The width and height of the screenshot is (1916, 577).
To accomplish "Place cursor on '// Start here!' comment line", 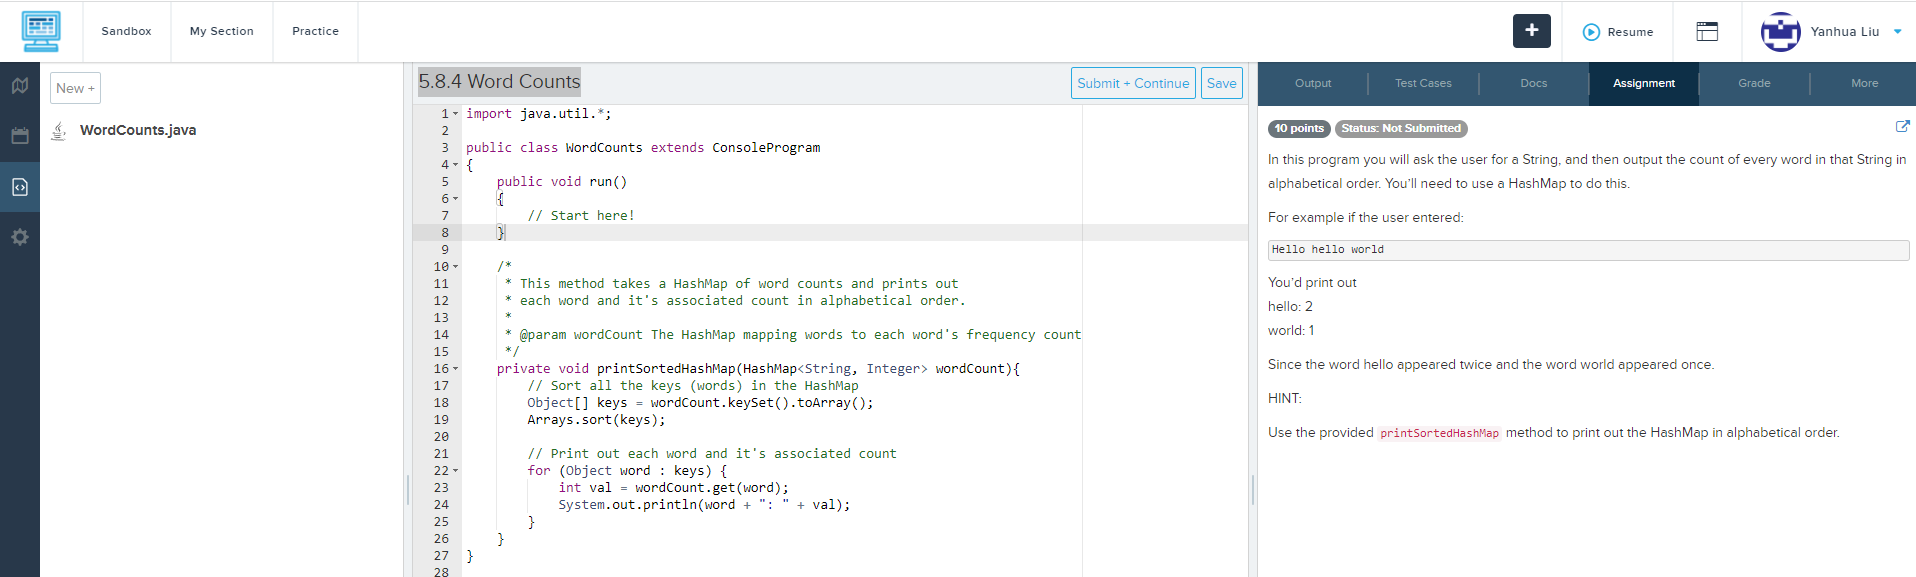I will [x=581, y=216].
